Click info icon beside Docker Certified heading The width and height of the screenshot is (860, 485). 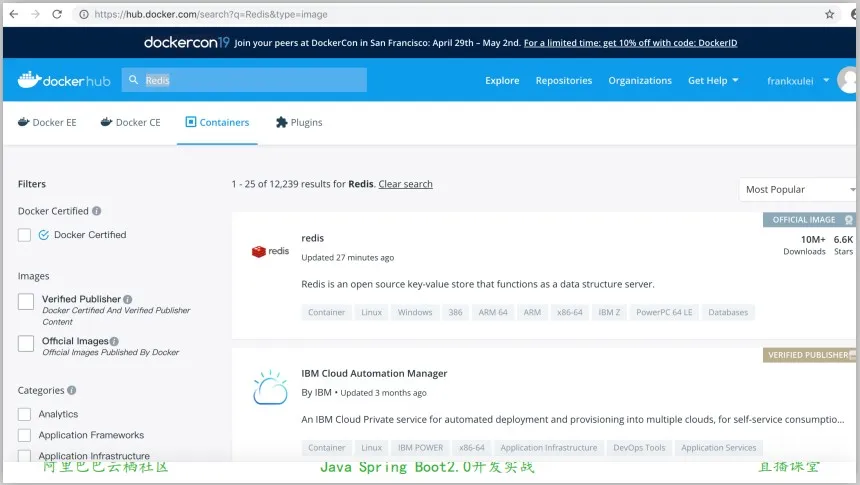point(97,211)
